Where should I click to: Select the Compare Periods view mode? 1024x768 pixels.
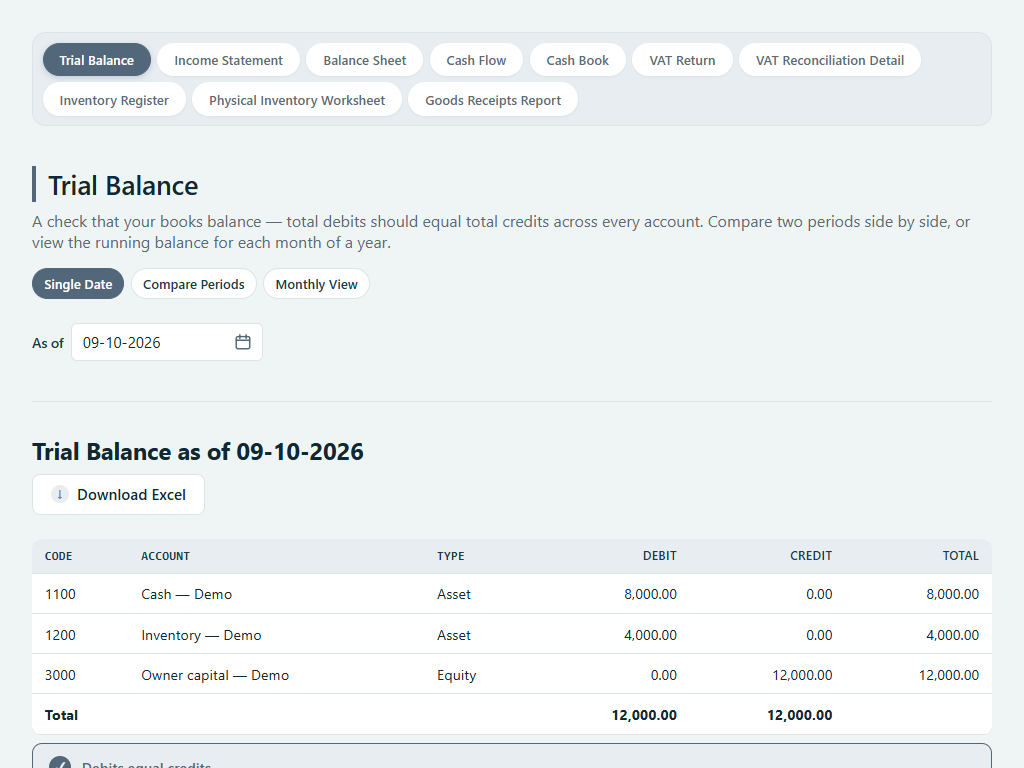pyautogui.click(x=194, y=284)
